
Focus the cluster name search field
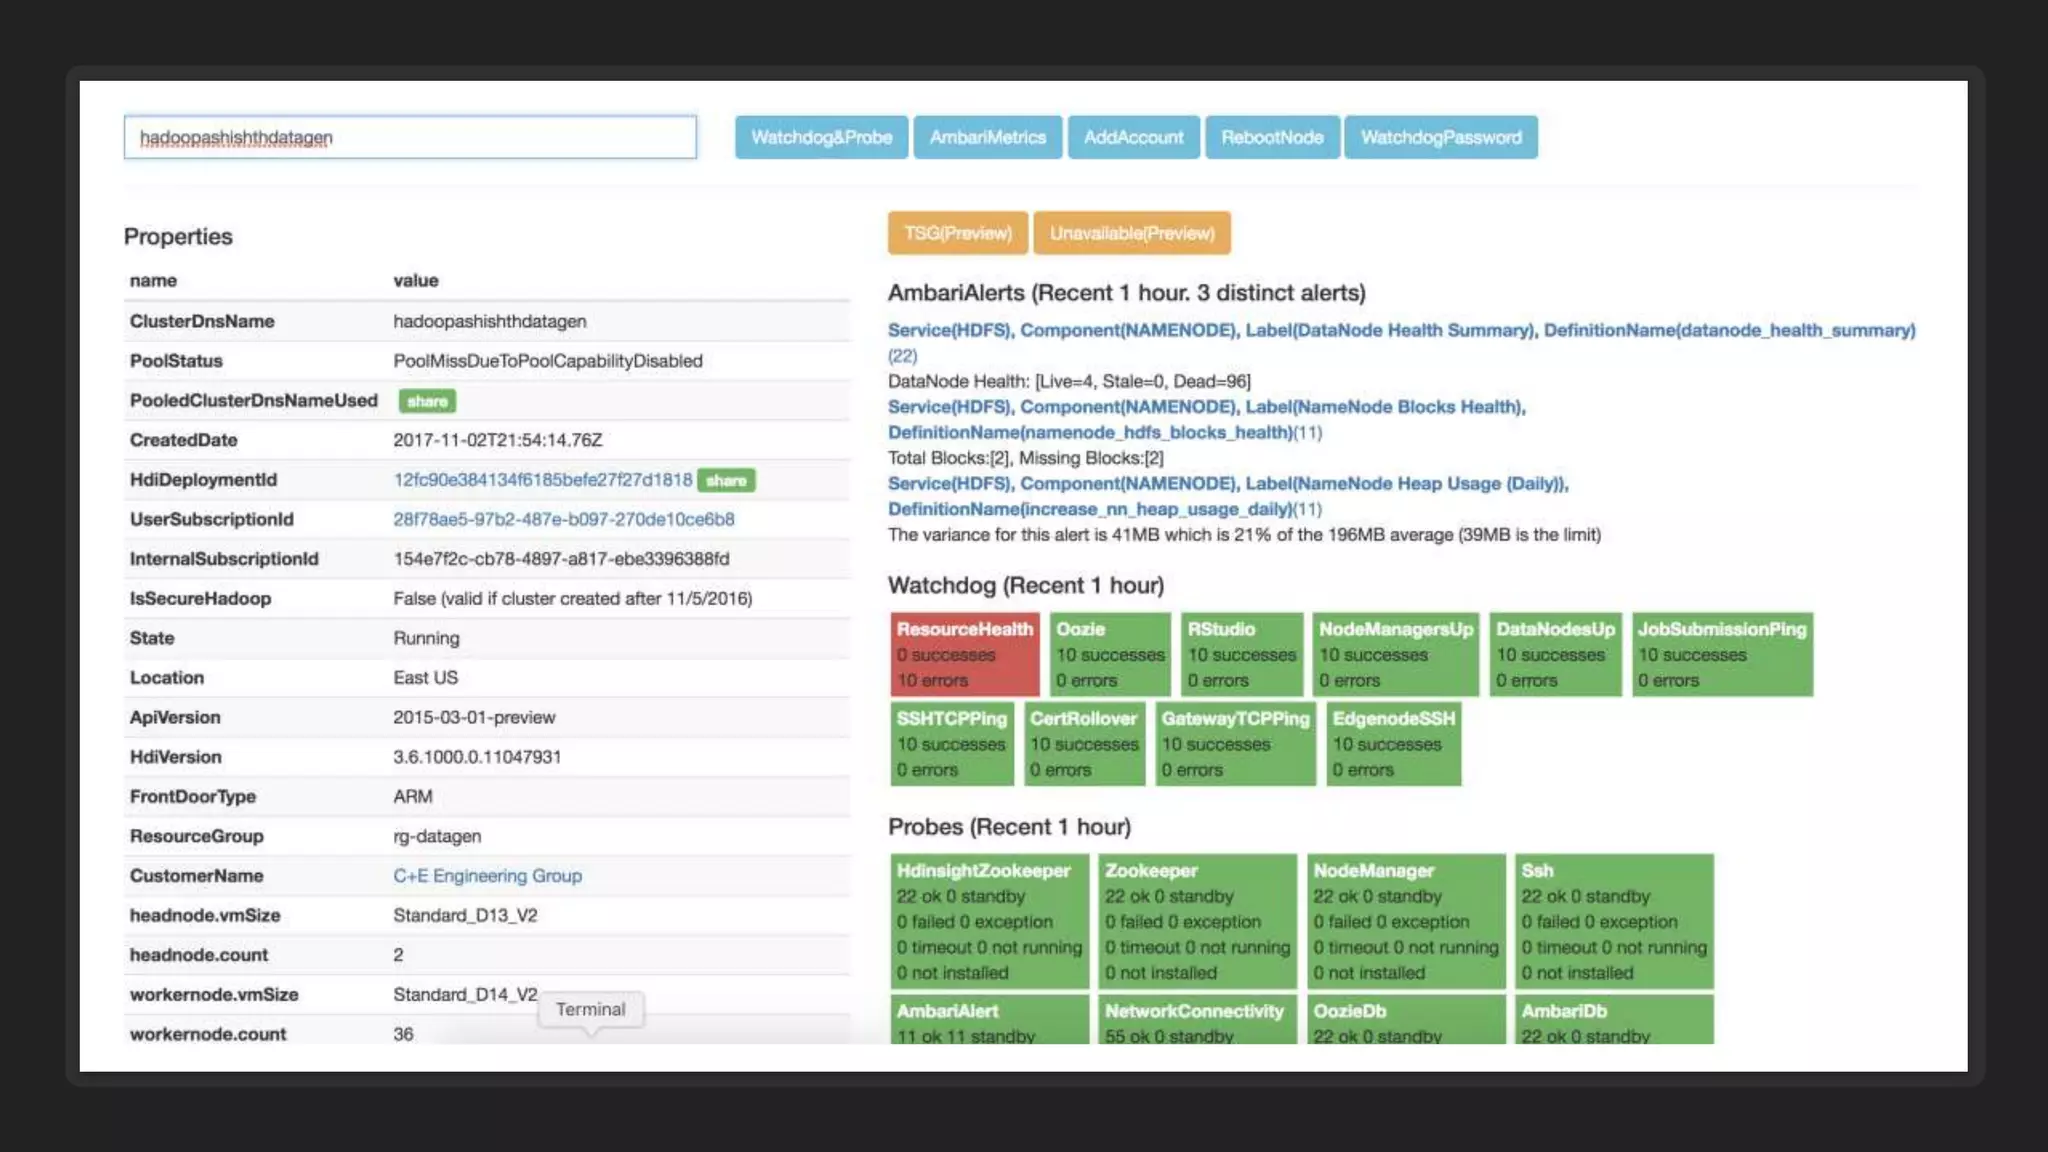click(x=410, y=137)
